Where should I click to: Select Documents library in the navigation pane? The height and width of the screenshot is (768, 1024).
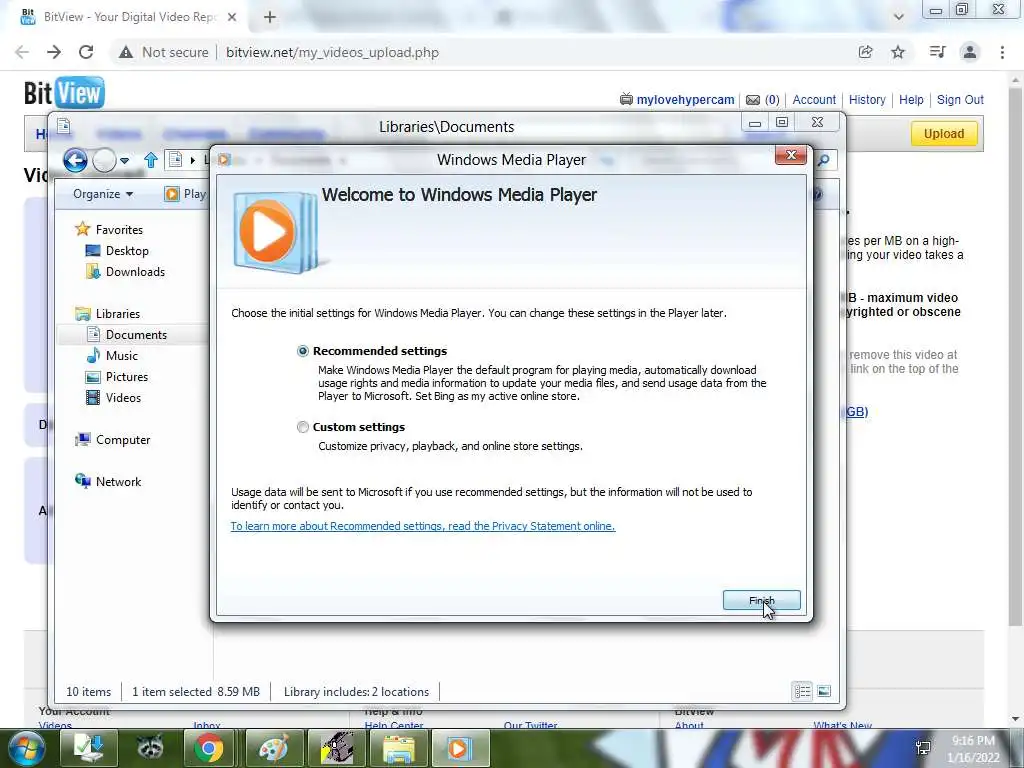[x=127, y=334]
